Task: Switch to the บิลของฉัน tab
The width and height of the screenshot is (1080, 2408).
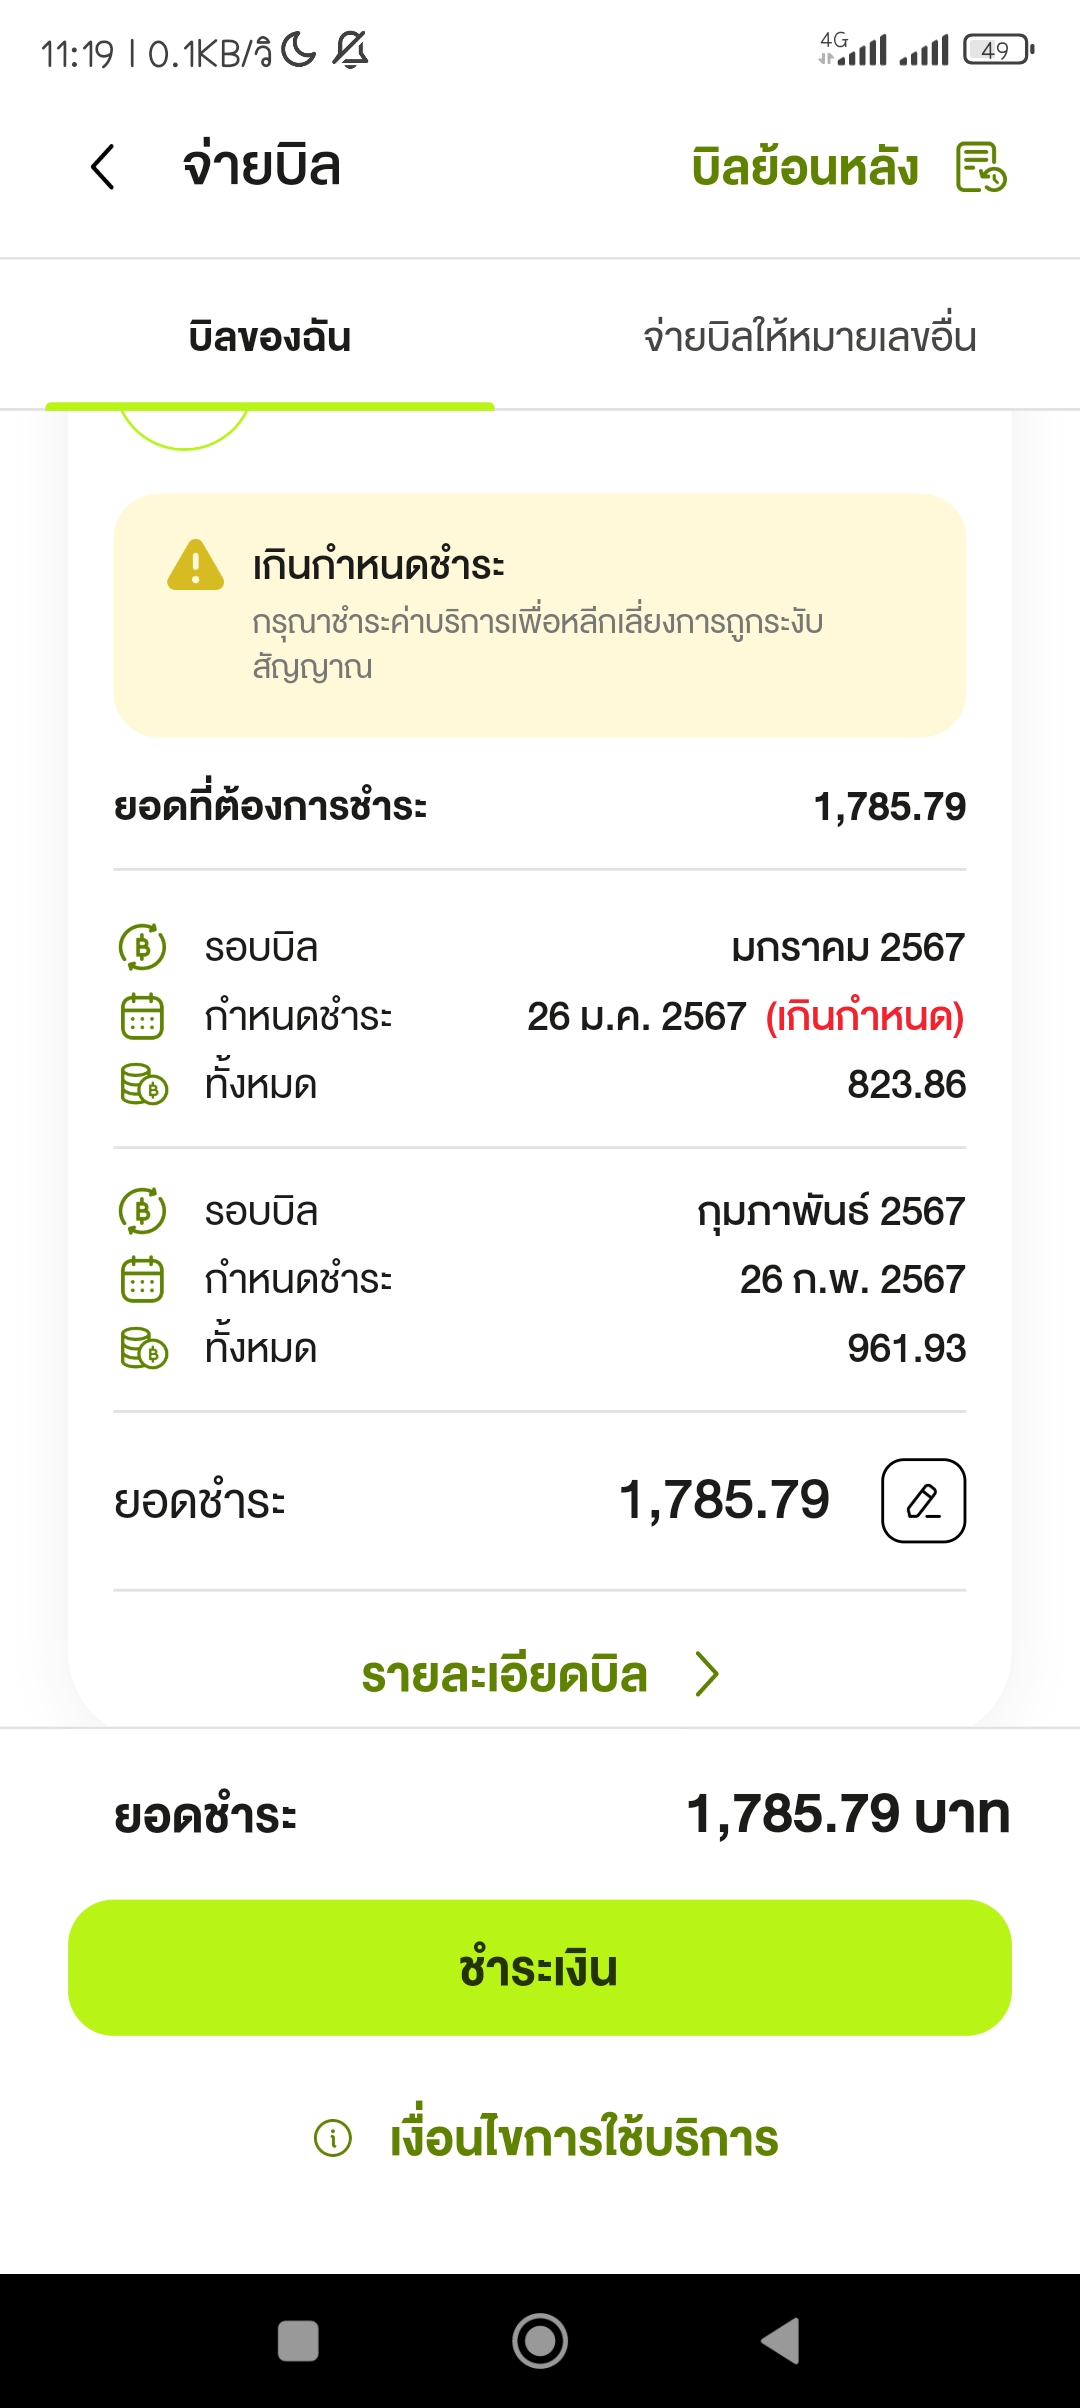Action: (270, 336)
